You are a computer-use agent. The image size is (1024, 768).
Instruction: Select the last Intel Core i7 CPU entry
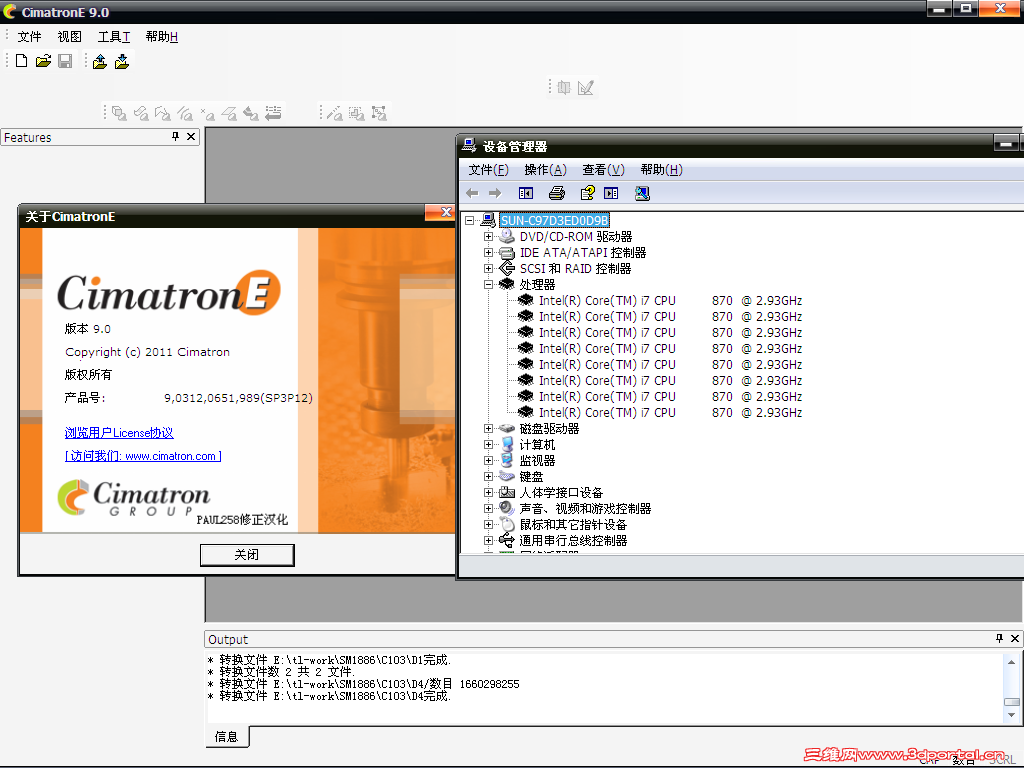(x=670, y=413)
